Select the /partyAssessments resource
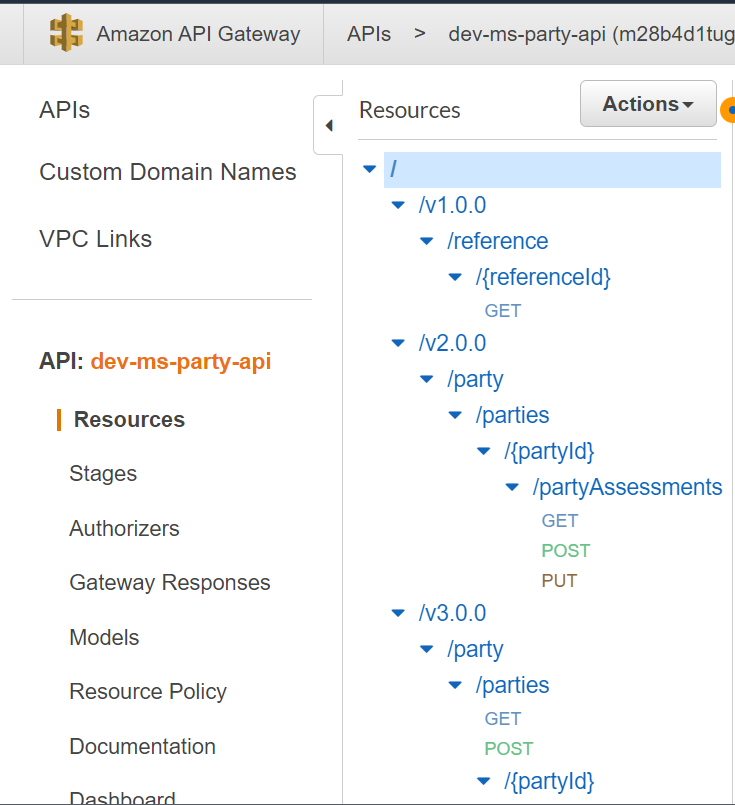The image size is (735, 805). click(x=627, y=487)
